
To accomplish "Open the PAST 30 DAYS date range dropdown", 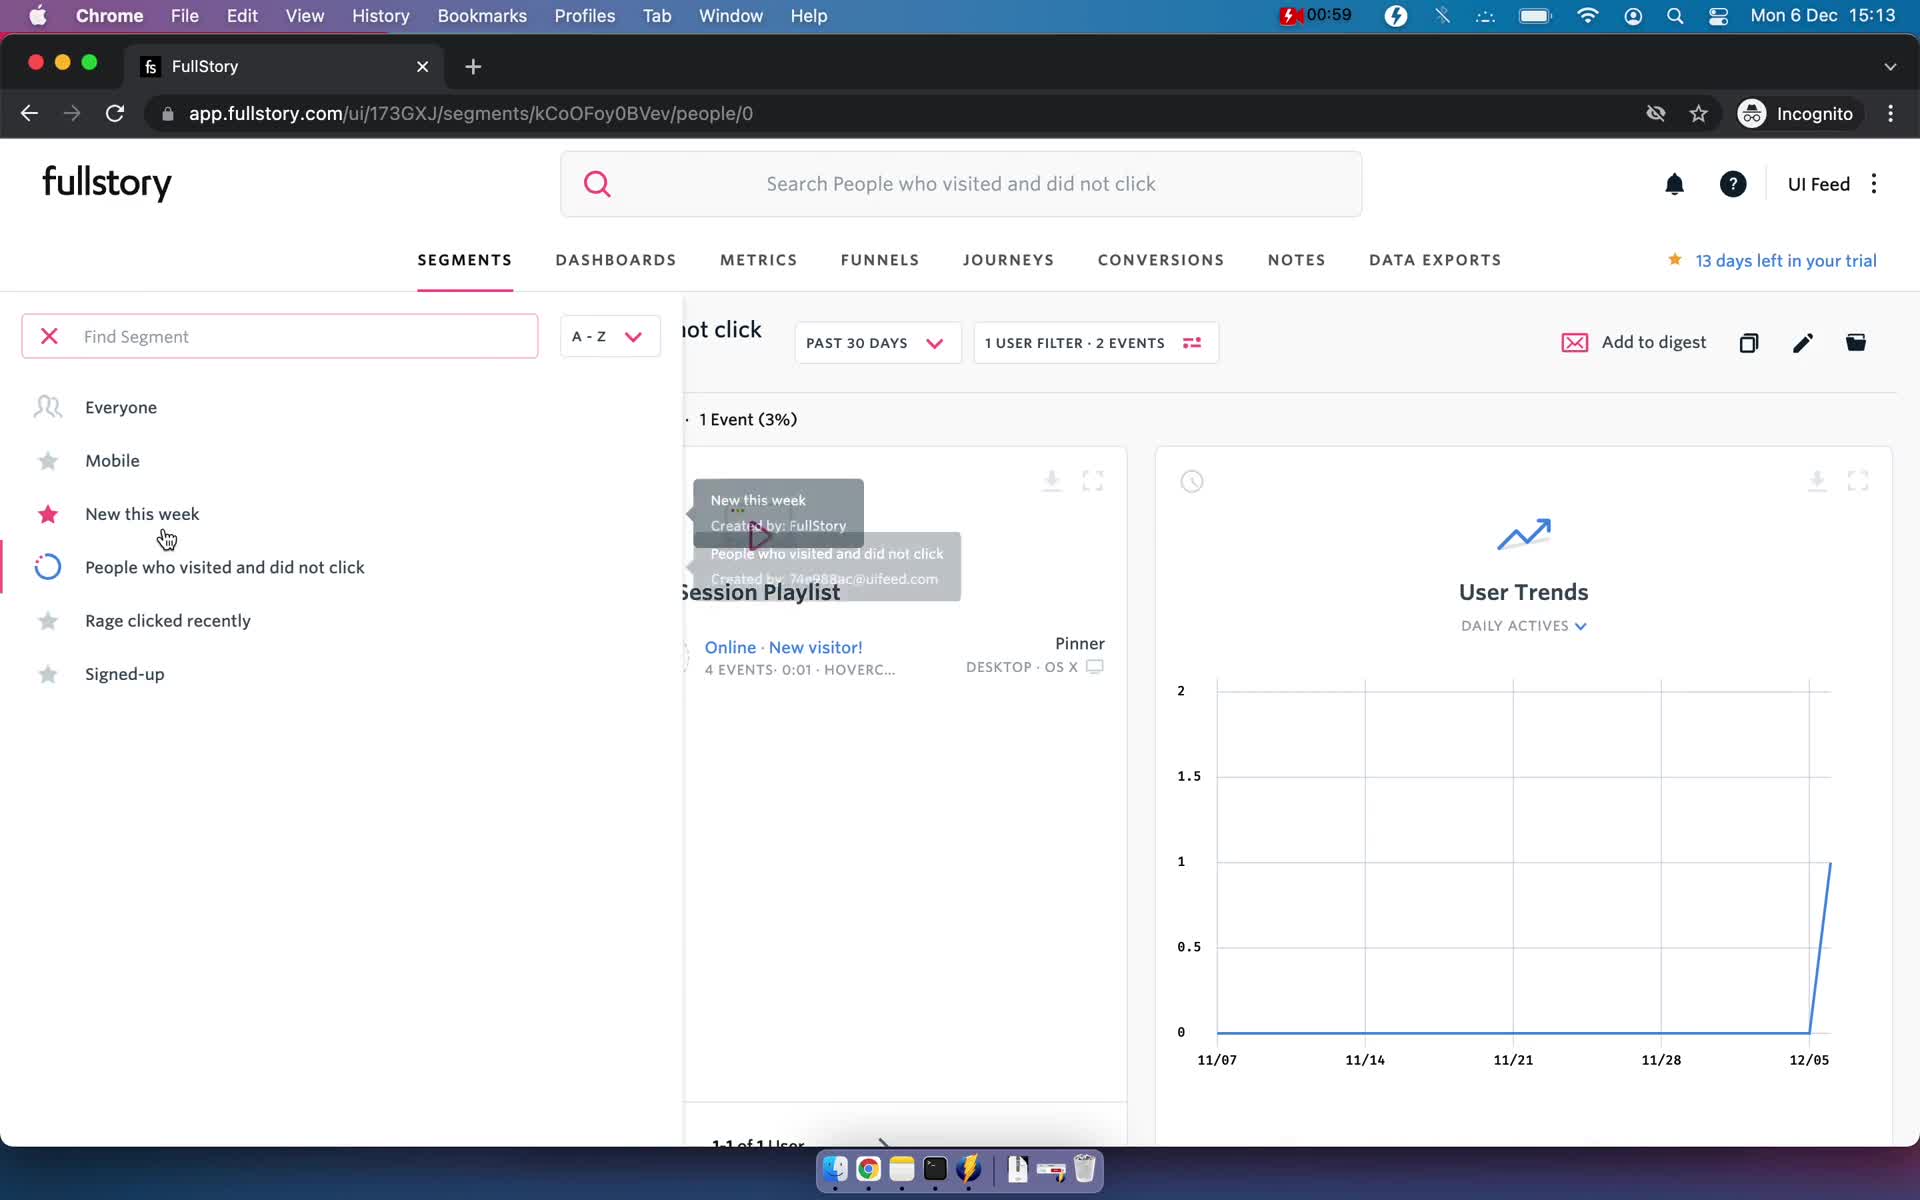I will coord(877,343).
